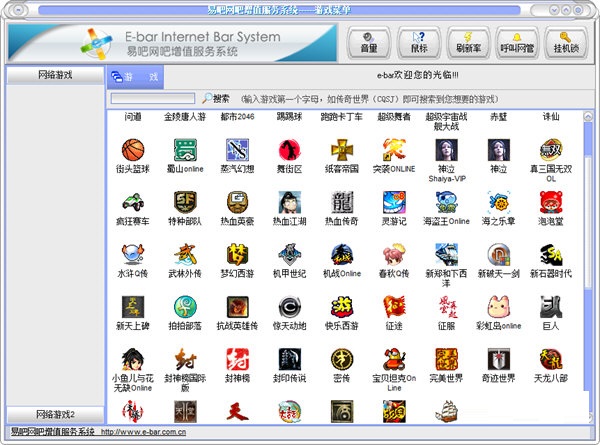The height and width of the screenshot is (445, 600).
Task: Launch the 奇迹世界 game icon
Action: [499, 359]
